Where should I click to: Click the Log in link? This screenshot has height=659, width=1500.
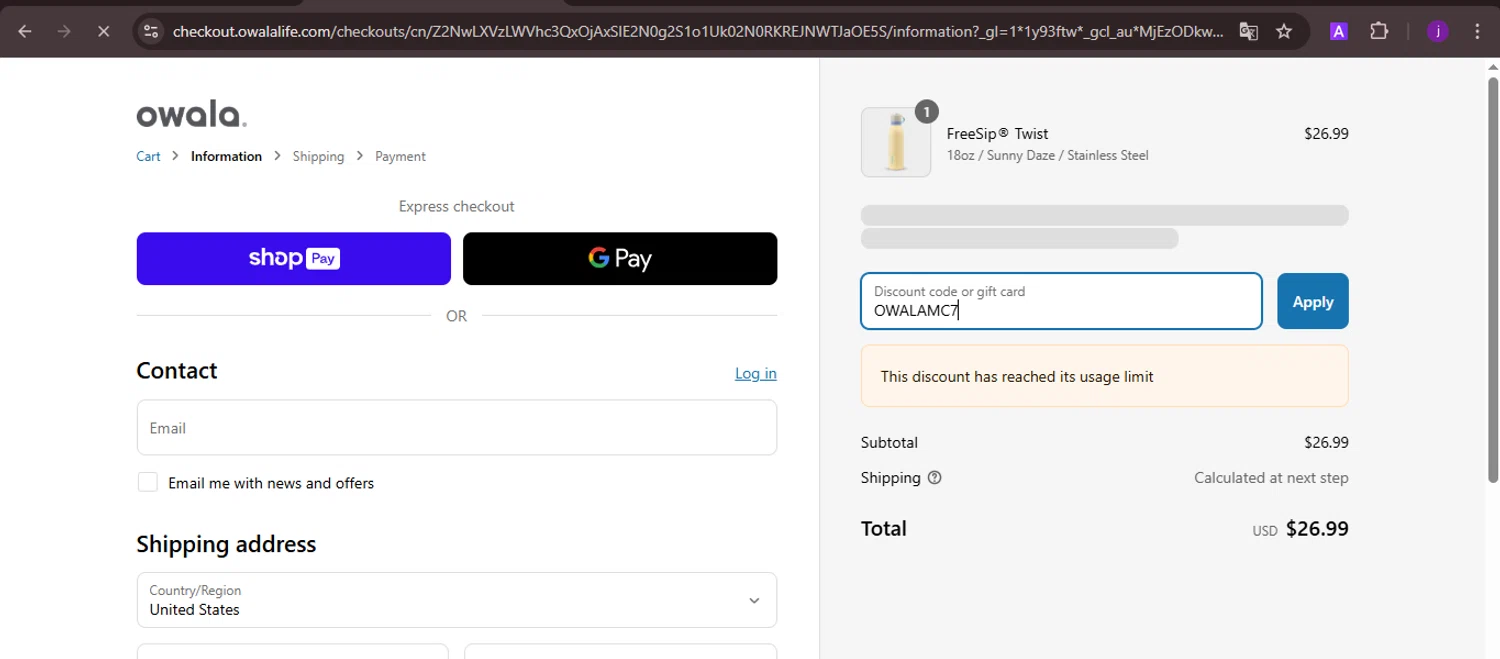coord(755,373)
